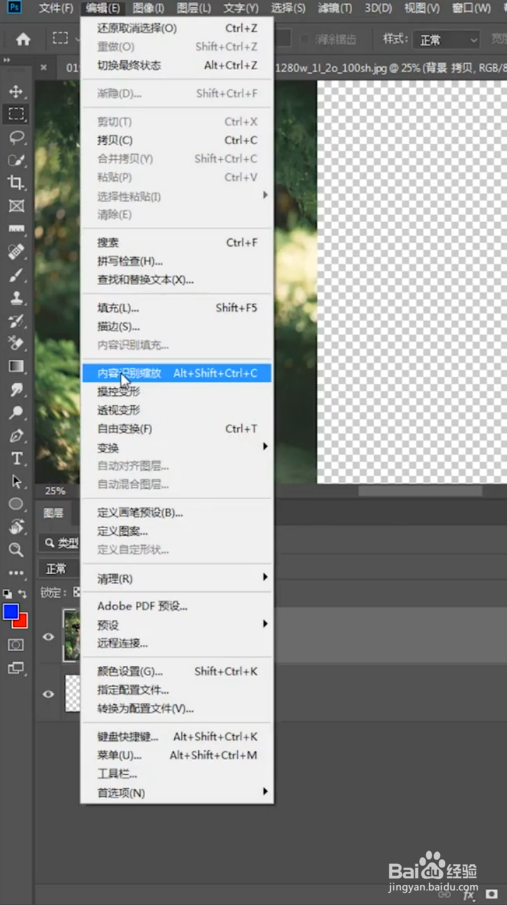Choose 还原取消选择(O) menu item
The height and width of the screenshot is (905, 507).
pyautogui.click(x=177, y=28)
